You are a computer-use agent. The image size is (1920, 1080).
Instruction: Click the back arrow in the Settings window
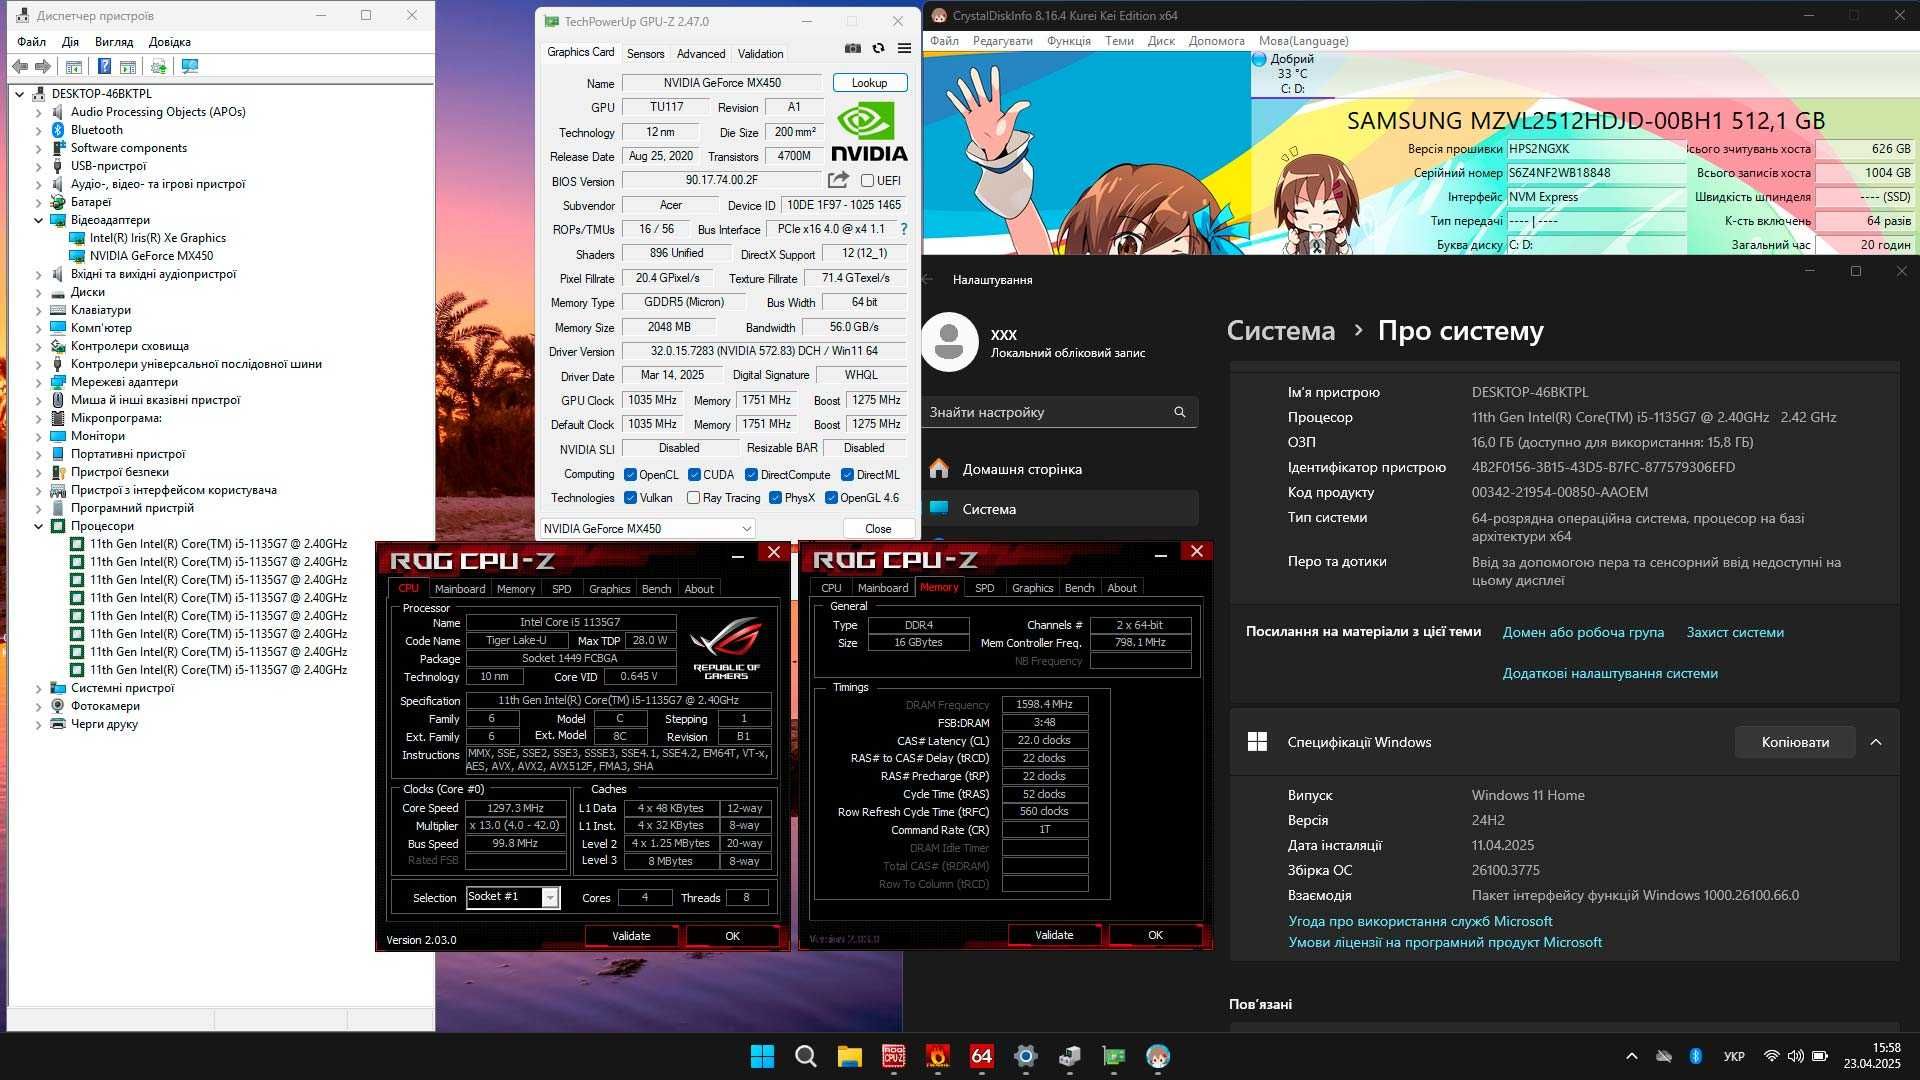(x=929, y=280)
